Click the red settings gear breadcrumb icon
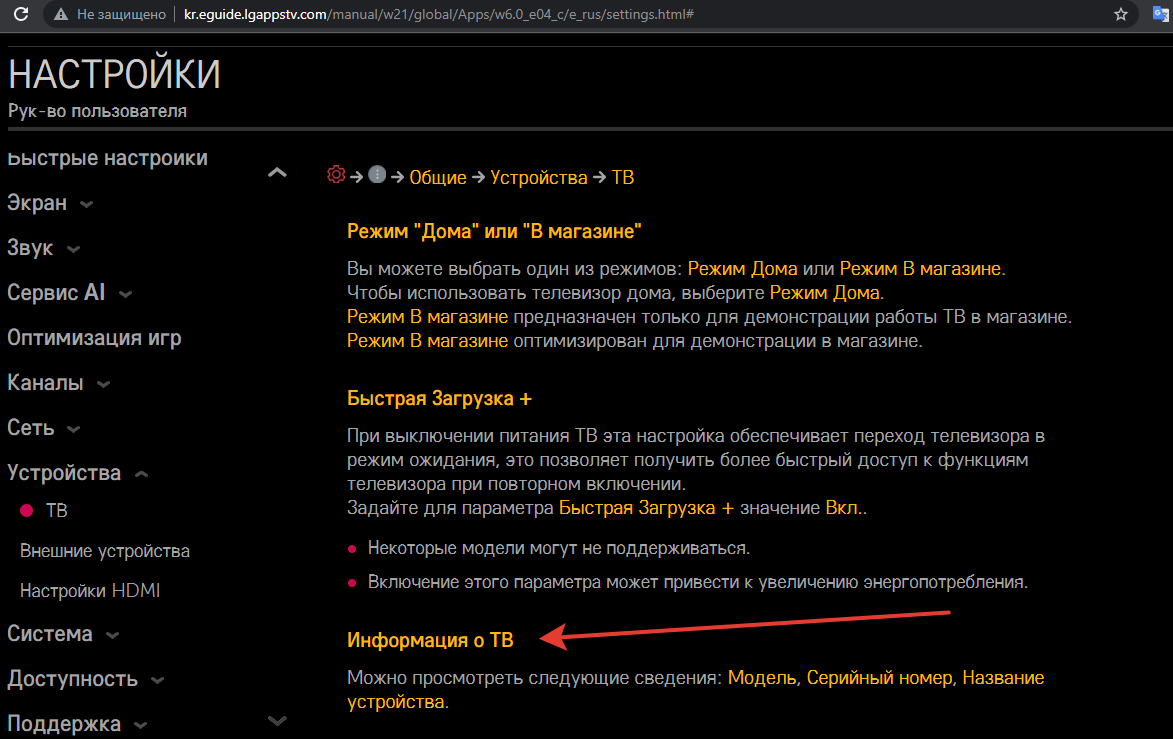The height and width of the screenshot is (739, 1173). pyautogui.click(x=336, y=175)
